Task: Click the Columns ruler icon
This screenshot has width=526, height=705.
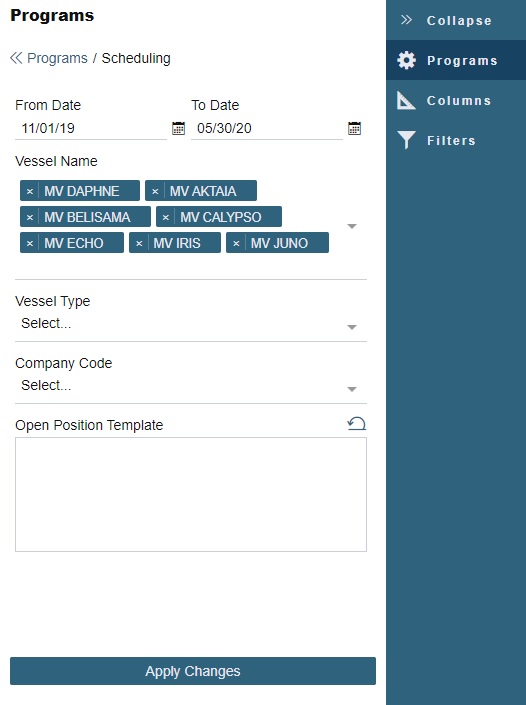Action: coord(406,100)
